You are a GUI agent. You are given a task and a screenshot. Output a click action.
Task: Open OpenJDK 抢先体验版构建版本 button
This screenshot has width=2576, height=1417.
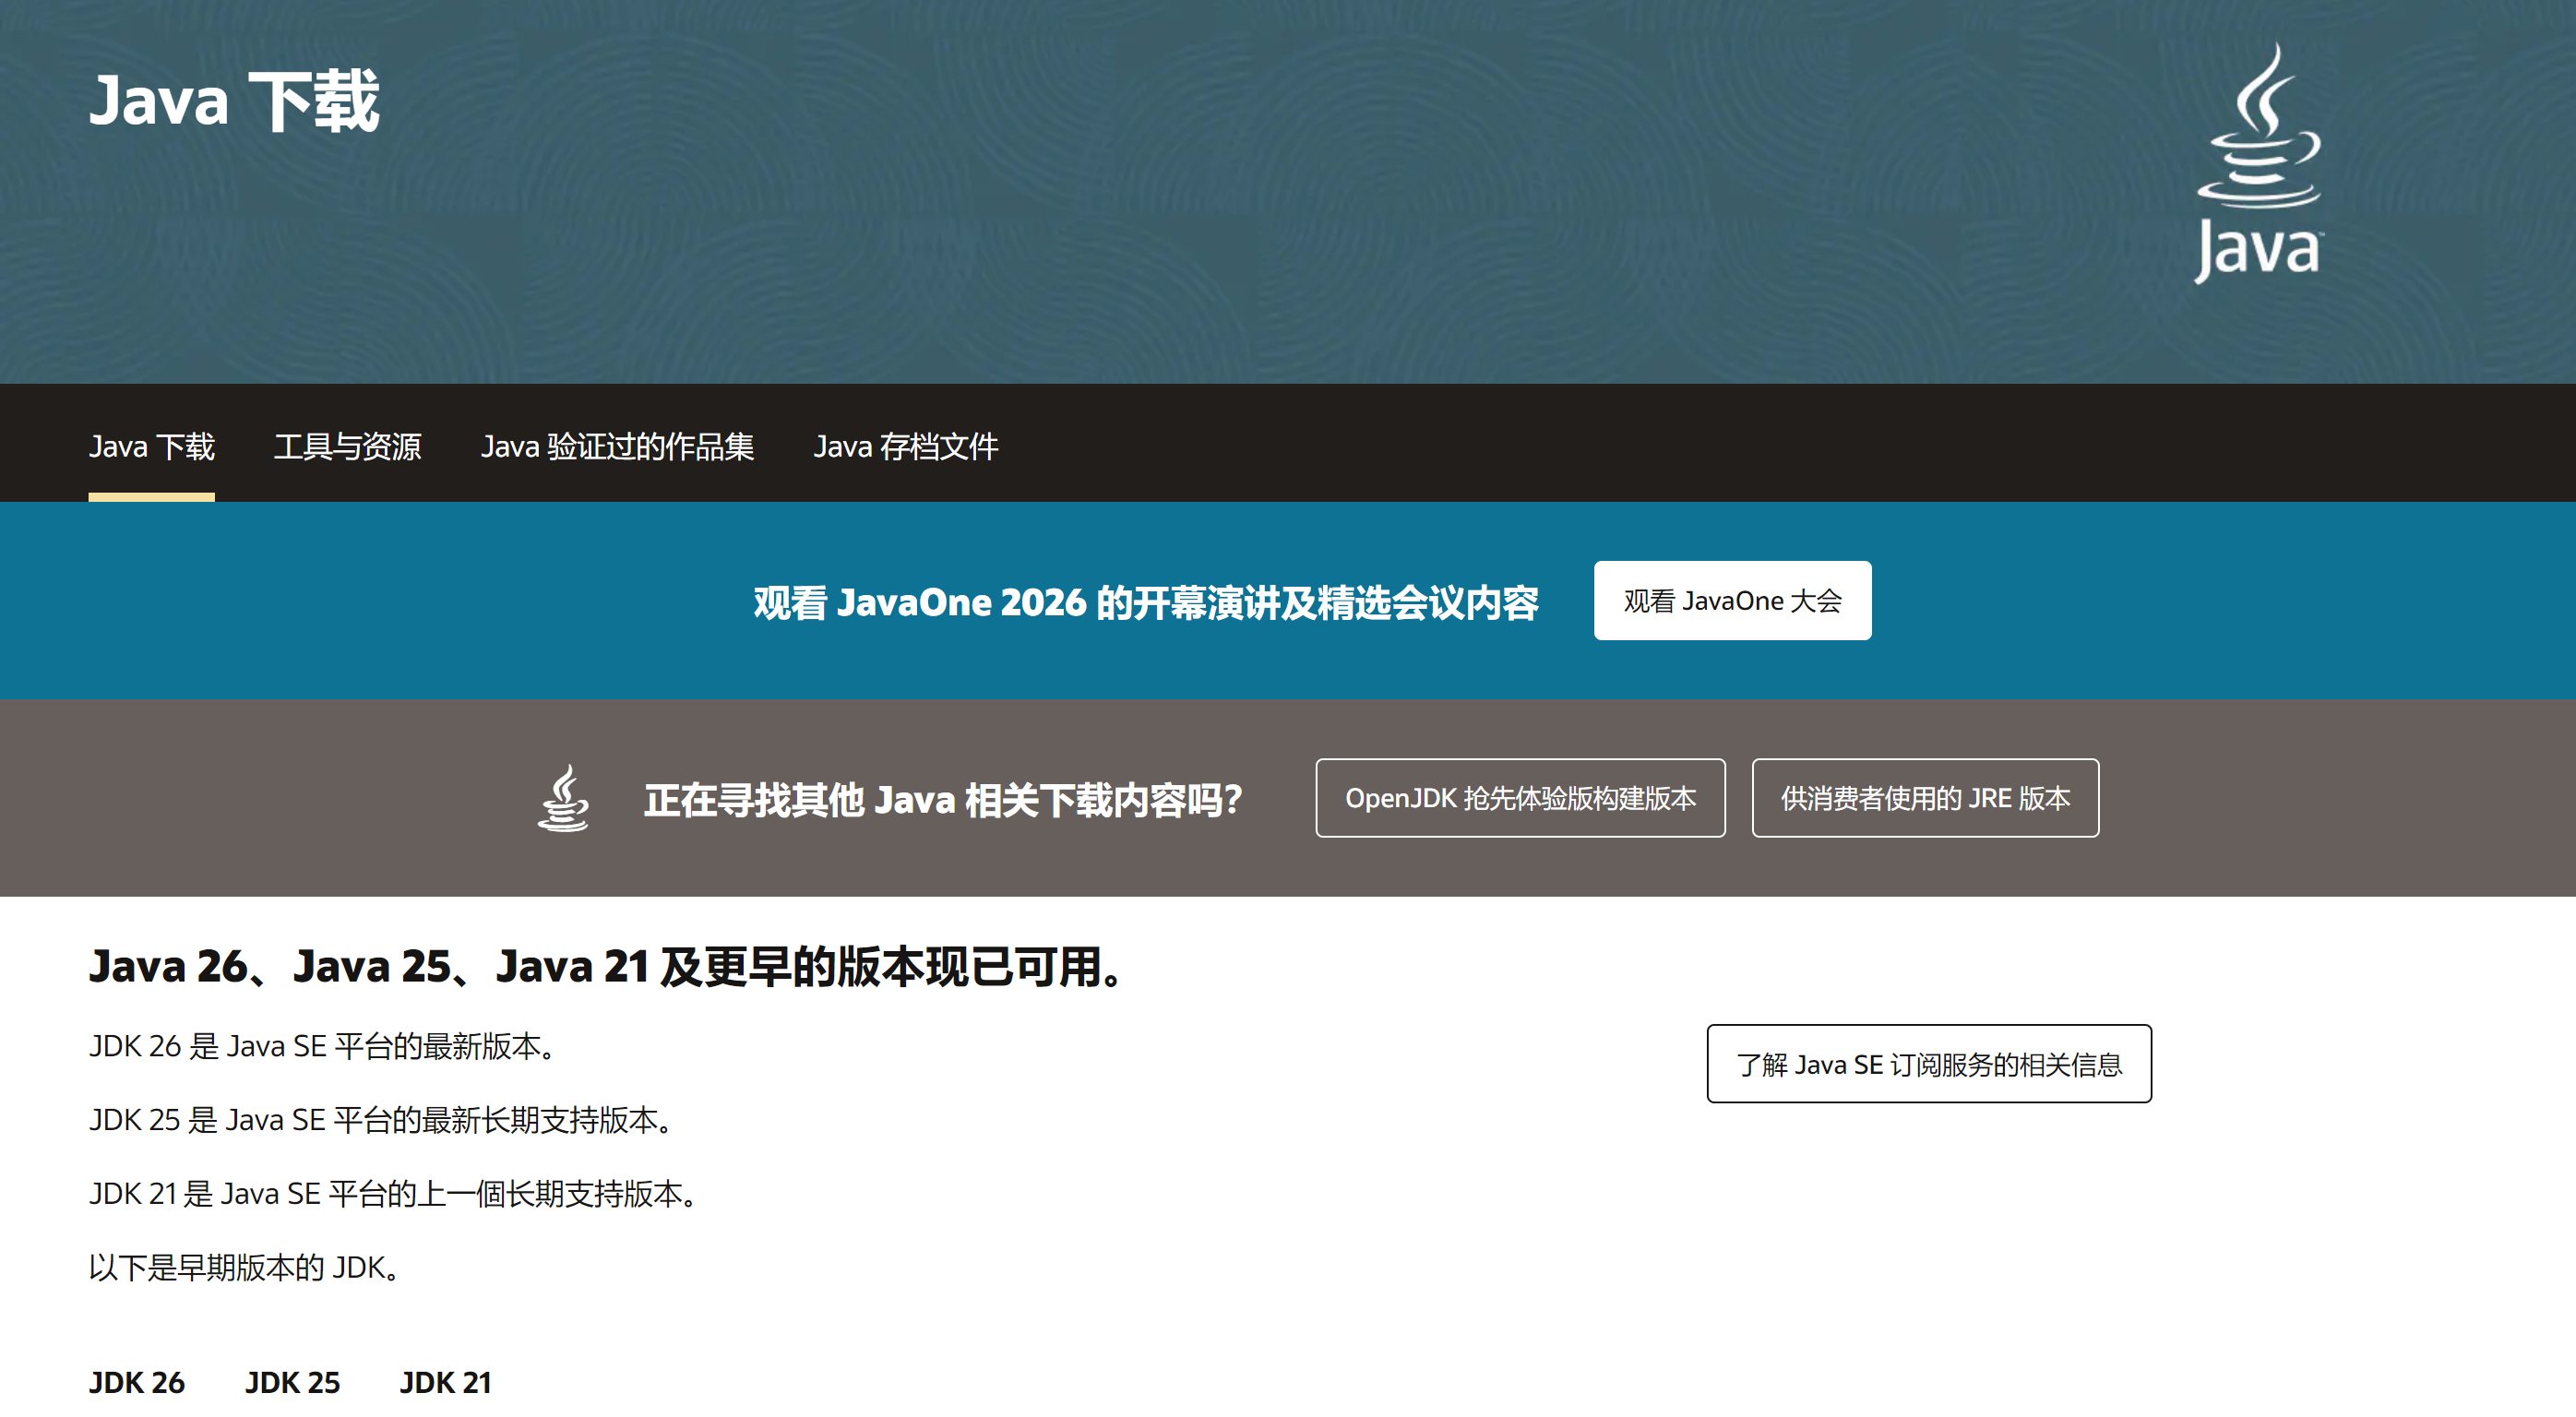[1520, 798]
